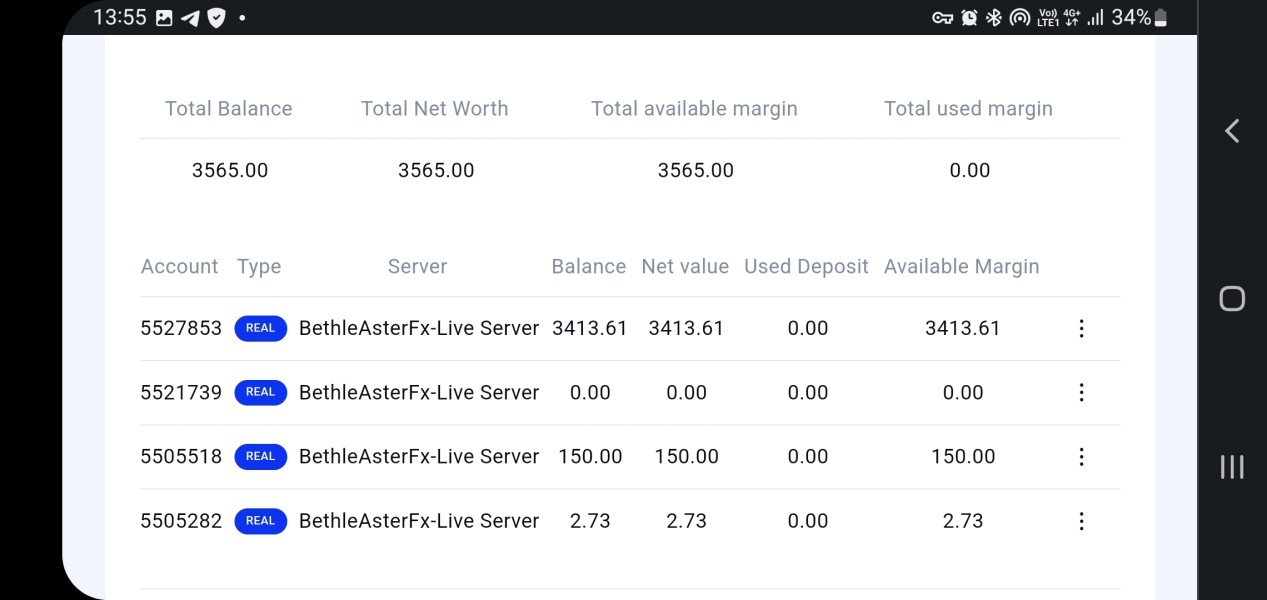Open options menu for account 5527853
This screenshot has width=1267, height=600.
coord(1081,328)
